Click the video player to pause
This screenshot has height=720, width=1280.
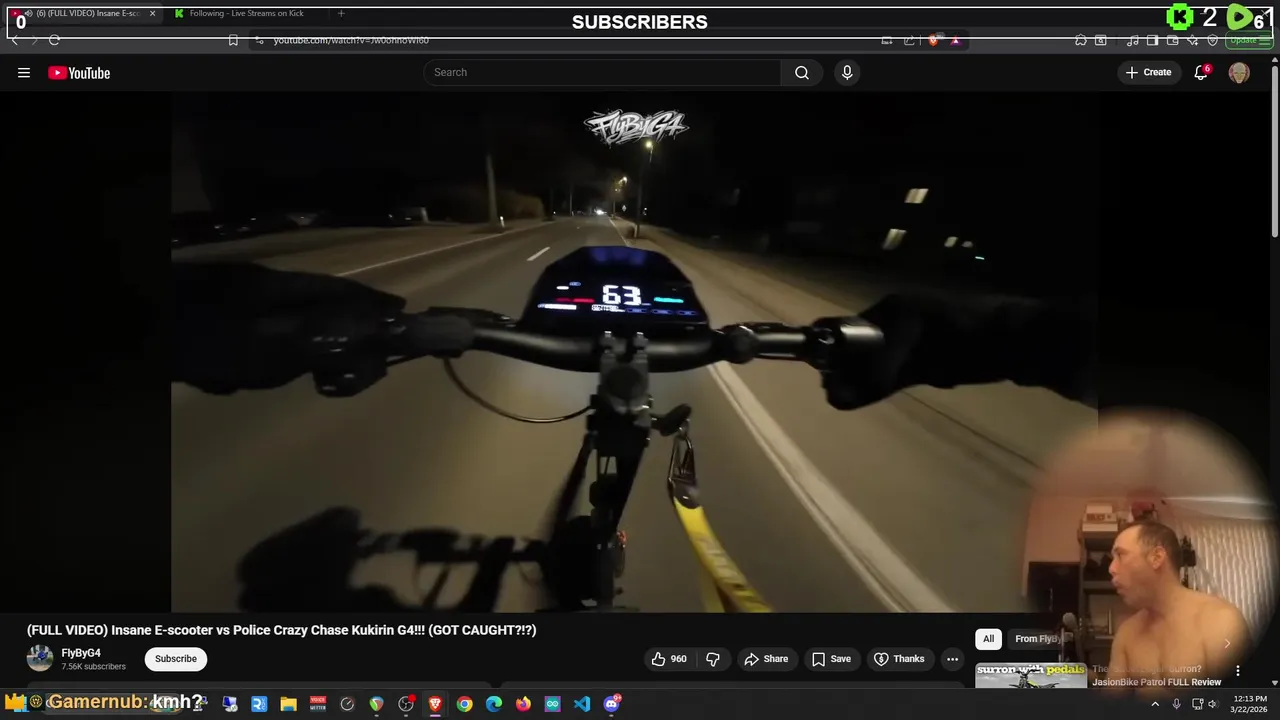click(x=634, y=352)
